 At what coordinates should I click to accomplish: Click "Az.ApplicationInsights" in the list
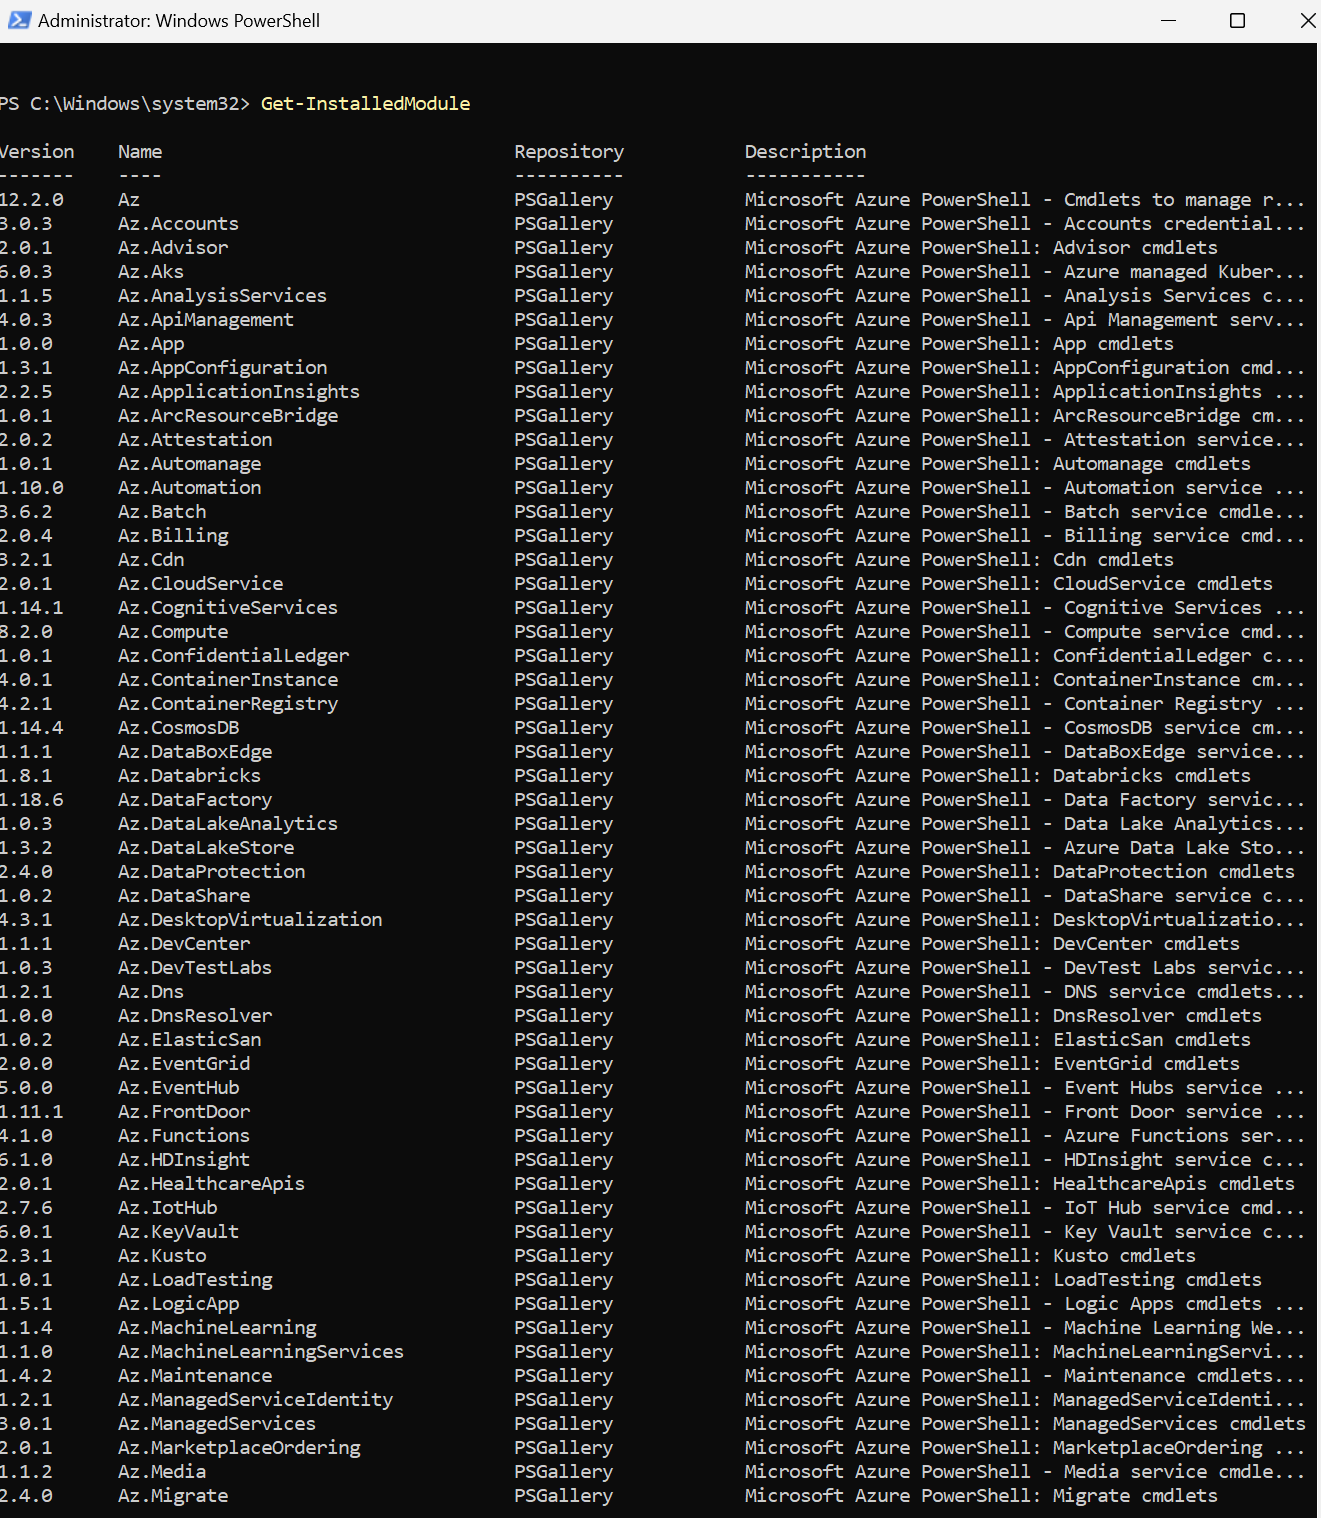click(x=239, y=392)
